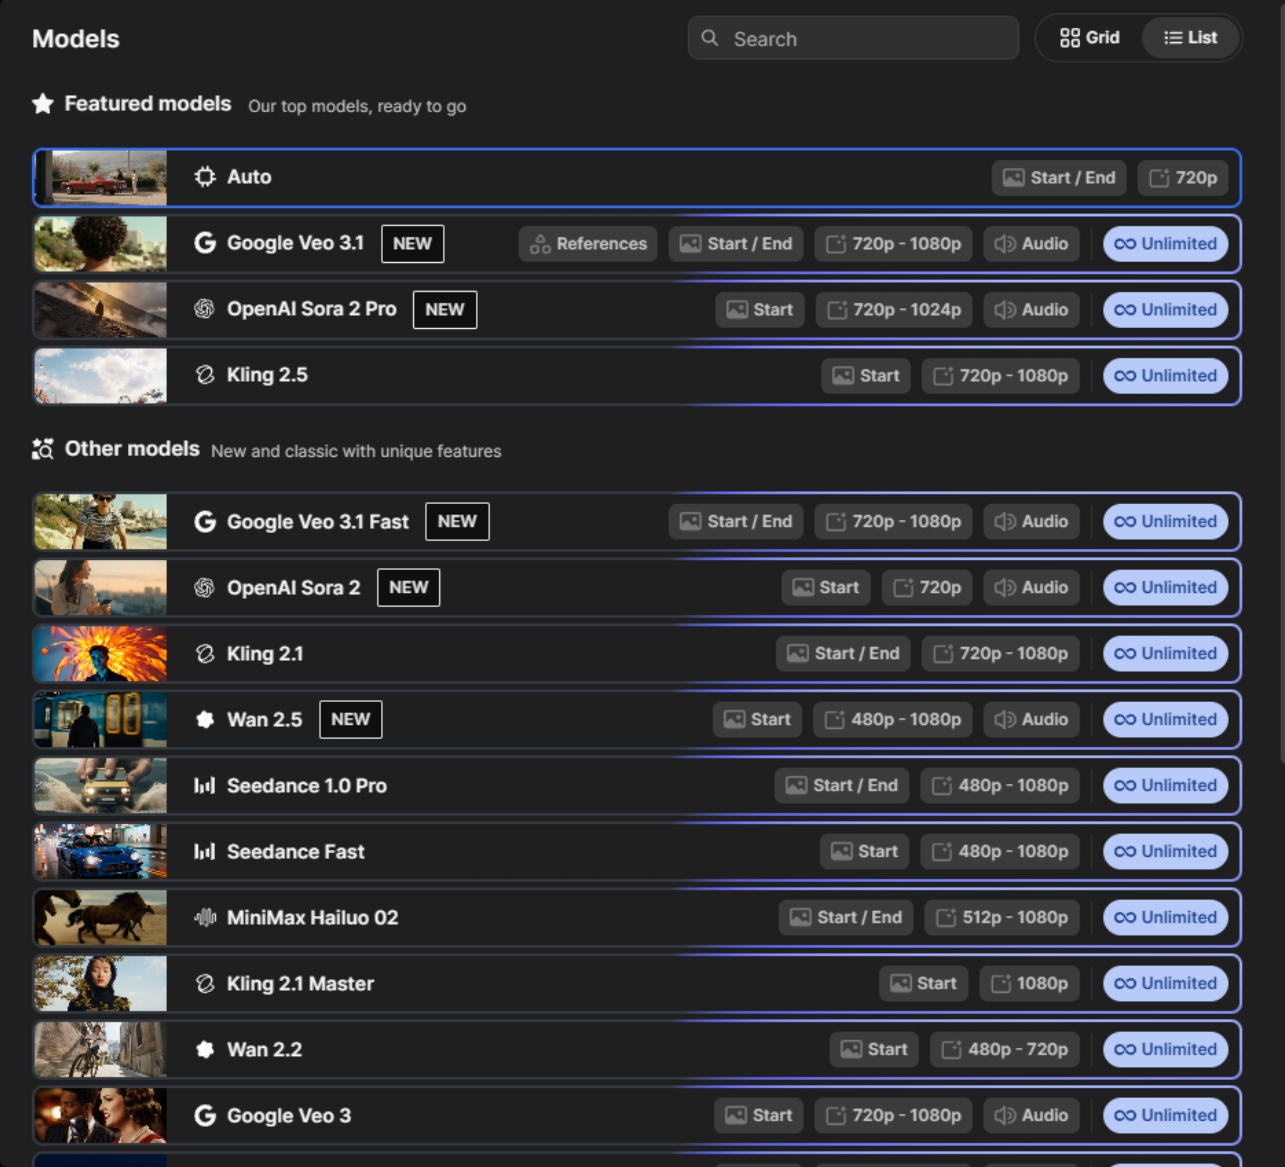Screen dimensions: 1285x1167
Task: Click the Google logo in the Google Veo 3 Start row
Action: (x=205, y=1115)
